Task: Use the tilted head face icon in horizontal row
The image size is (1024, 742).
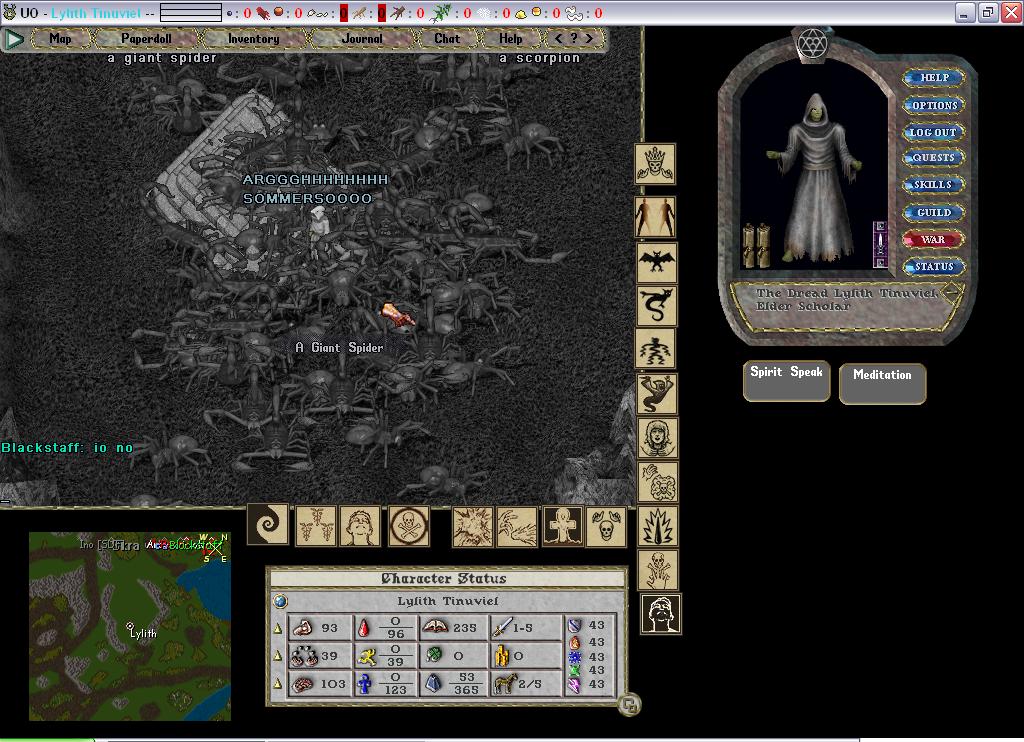Action: point(360,526)
